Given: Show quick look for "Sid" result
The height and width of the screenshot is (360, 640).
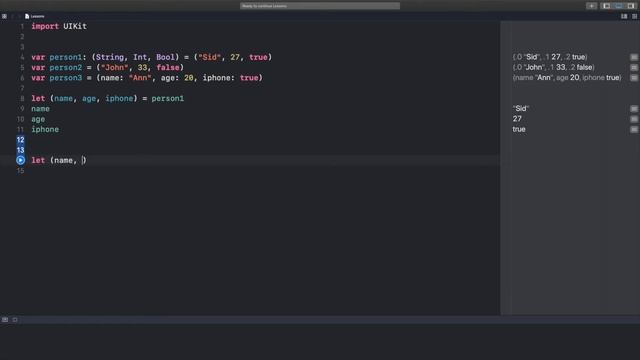Looking at the screenshot, I should 634,109.
